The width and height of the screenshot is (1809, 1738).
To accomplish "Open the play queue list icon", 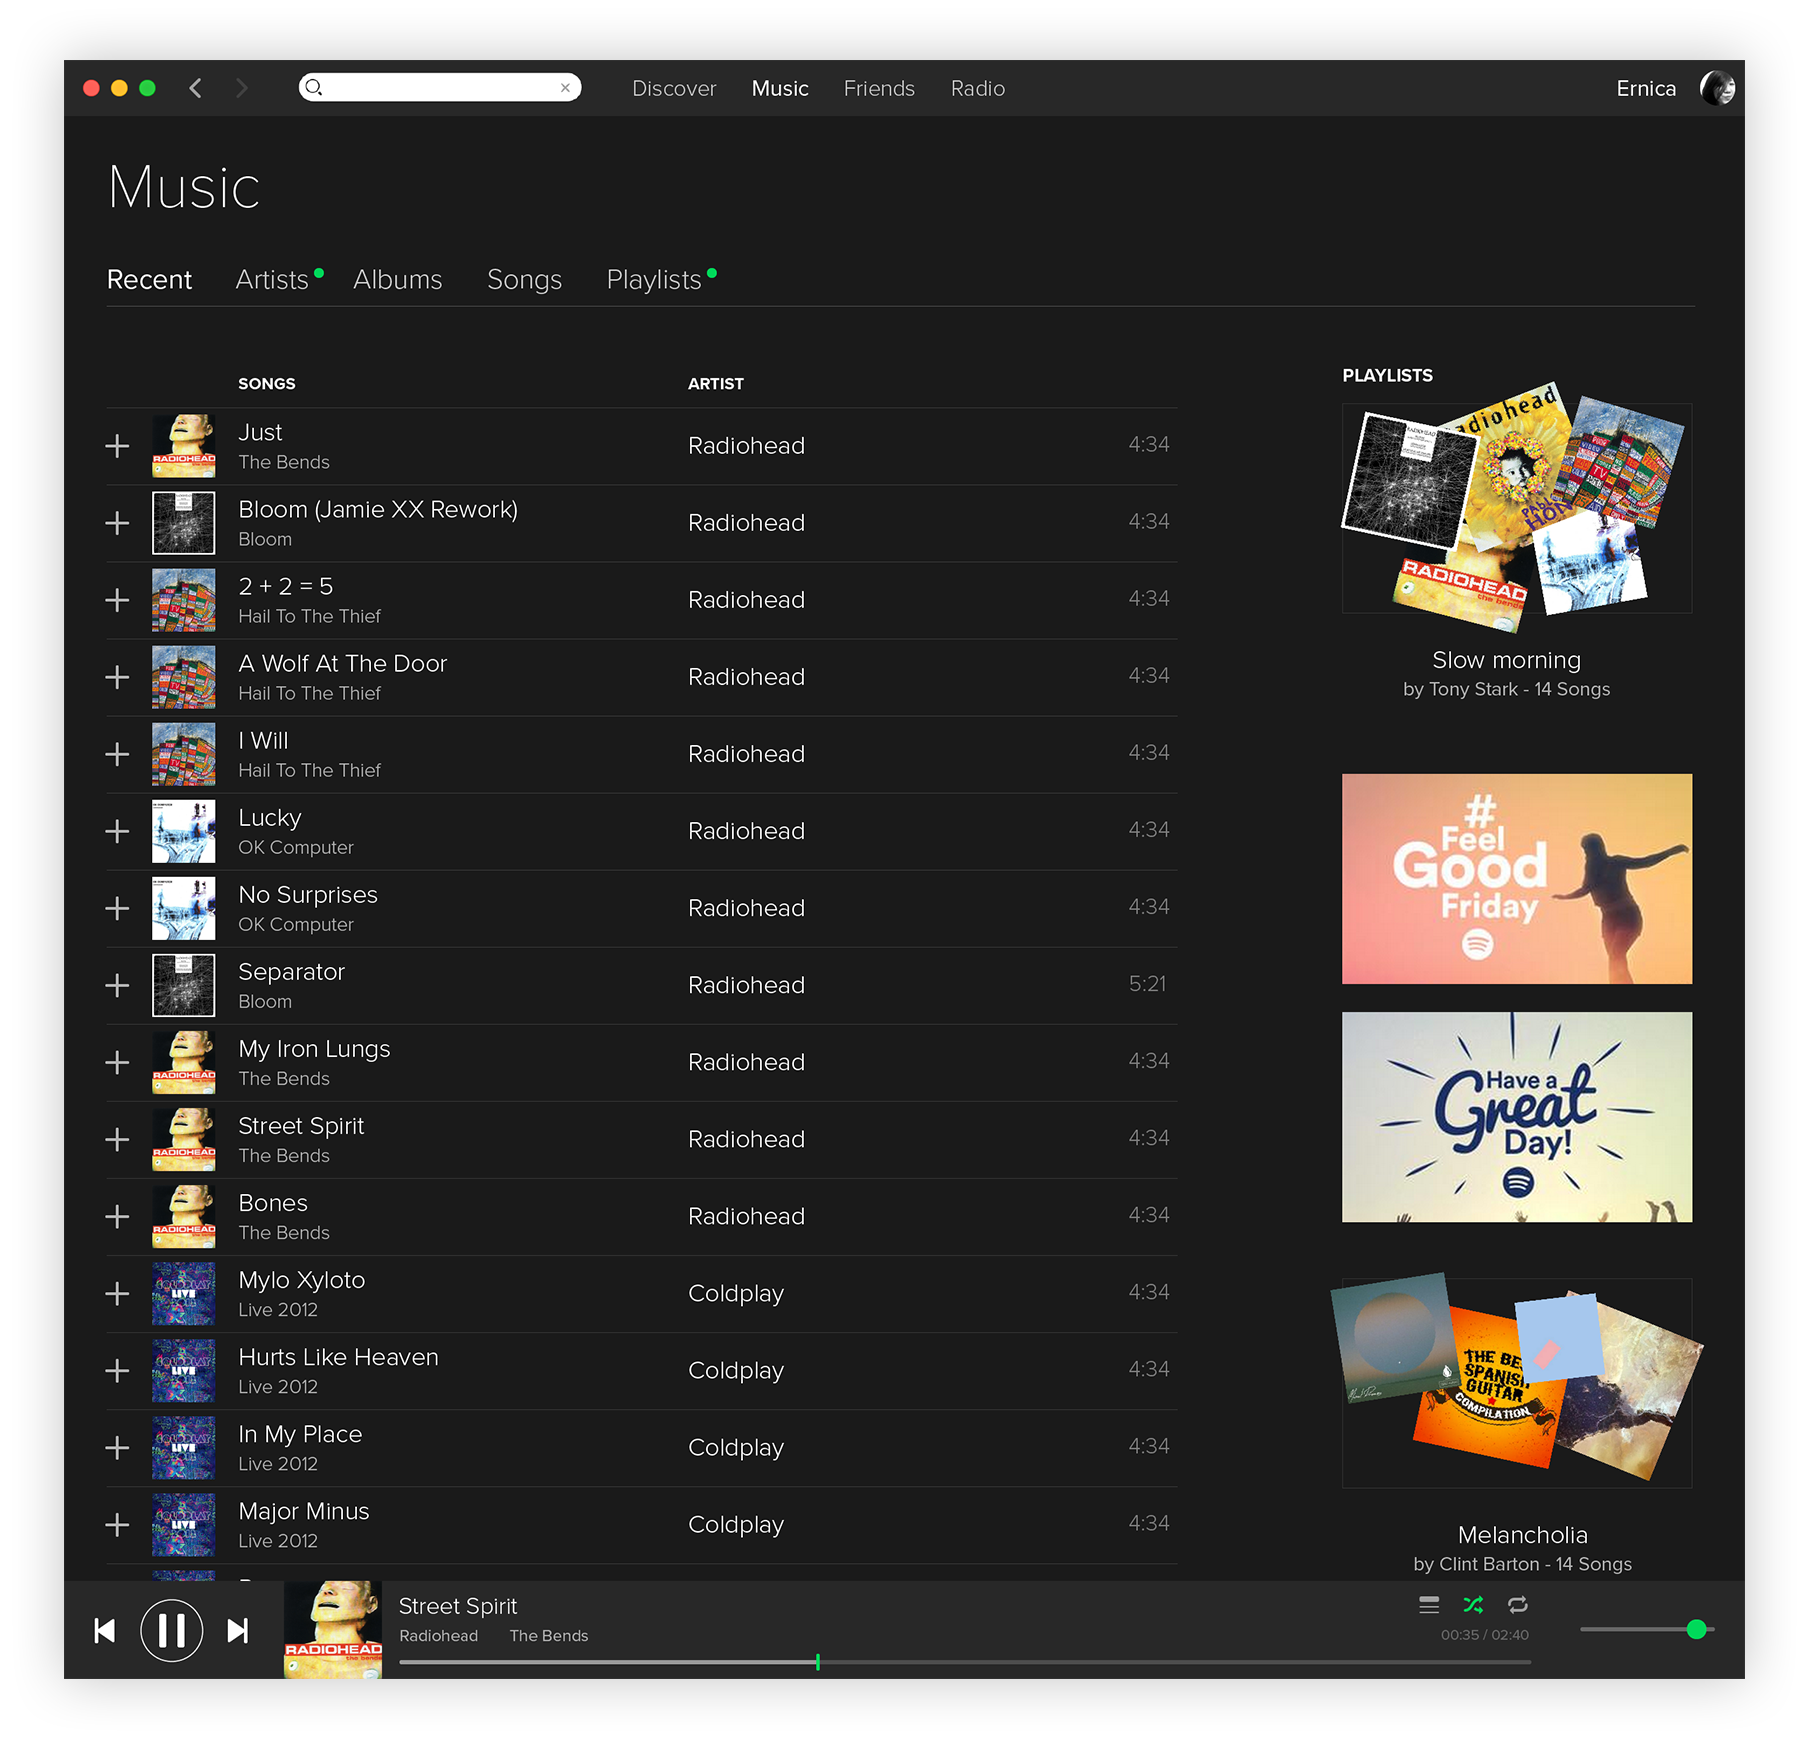I will pyautogui.click(x=1429, y=1605).
